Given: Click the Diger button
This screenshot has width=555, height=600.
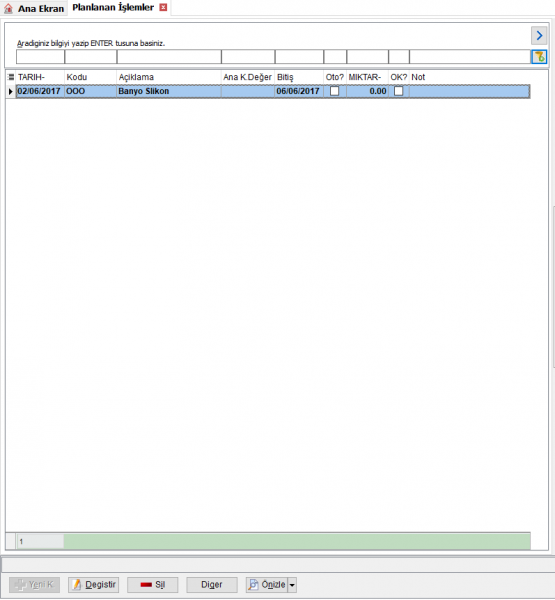Looking at the screenshot, I should pyautogui.click(x=212, y=585).
